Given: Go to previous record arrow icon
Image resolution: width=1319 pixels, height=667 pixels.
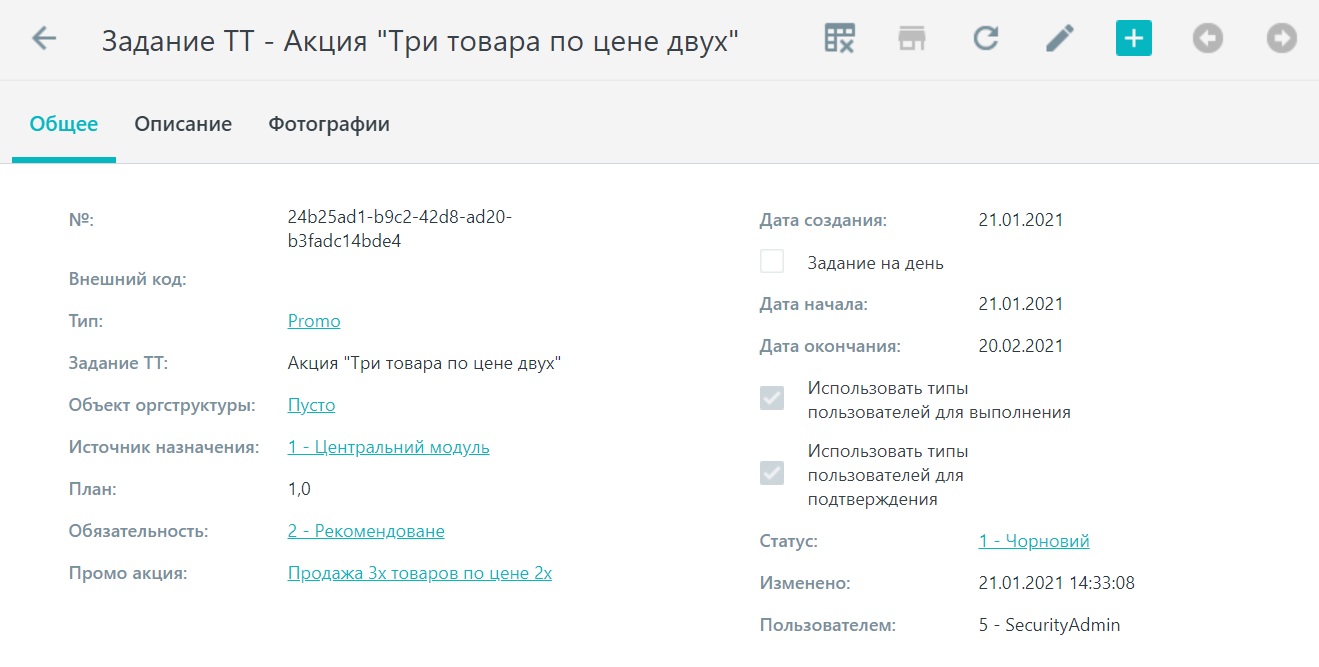Looking at the screenshot, I should (1208, 39).
